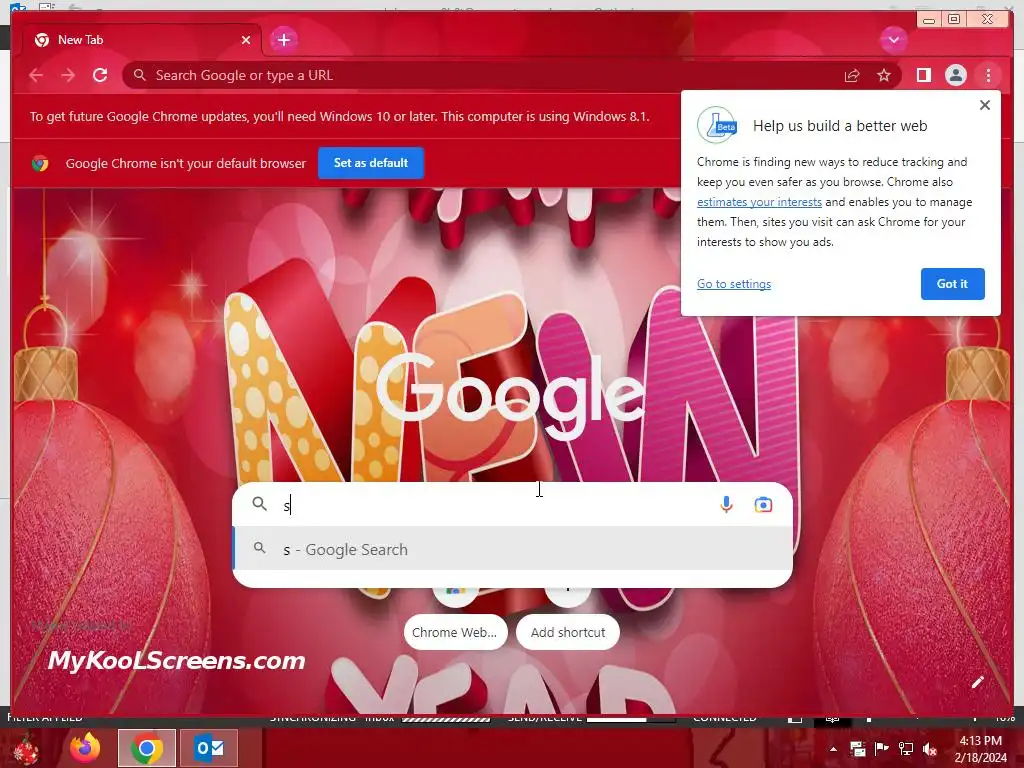Open Firefox from the taskbar

(x=86, y=748)
